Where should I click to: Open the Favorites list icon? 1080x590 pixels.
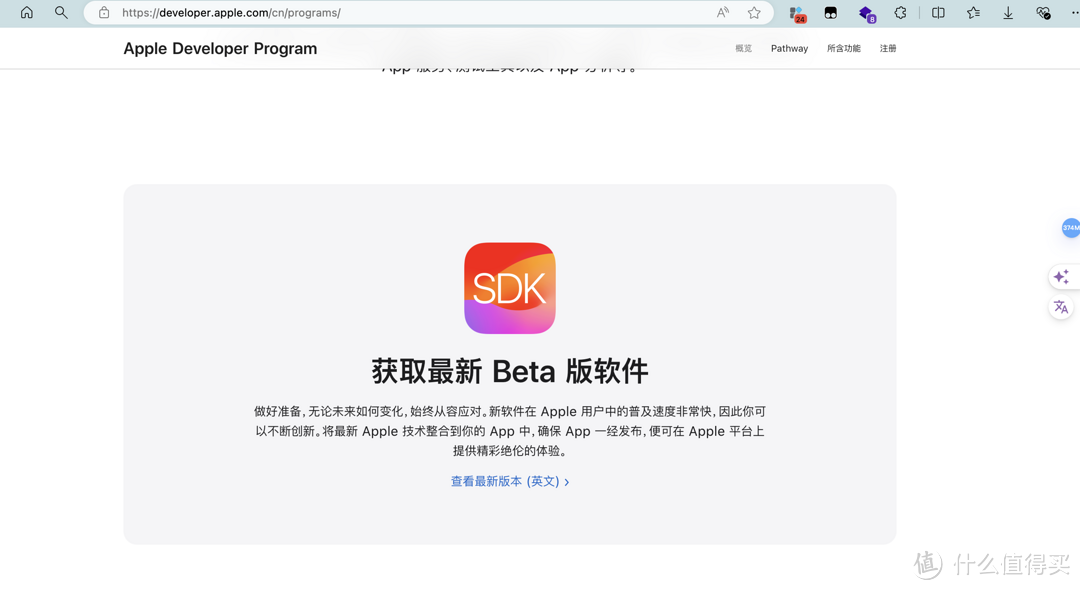(973, 12)
